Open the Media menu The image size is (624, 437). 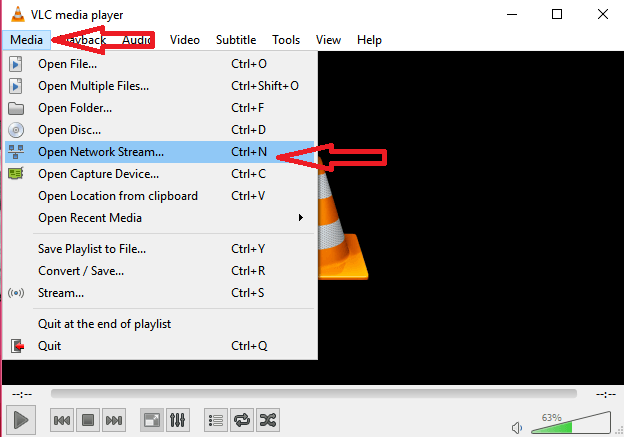[26, 40]
